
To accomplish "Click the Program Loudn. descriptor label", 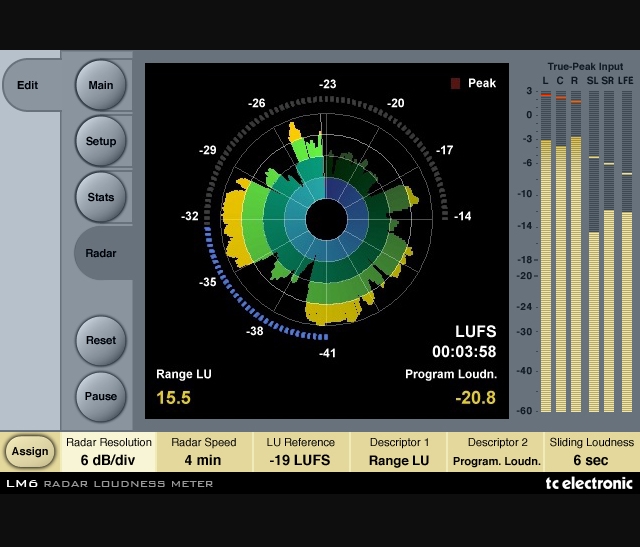I will point(451,374).
